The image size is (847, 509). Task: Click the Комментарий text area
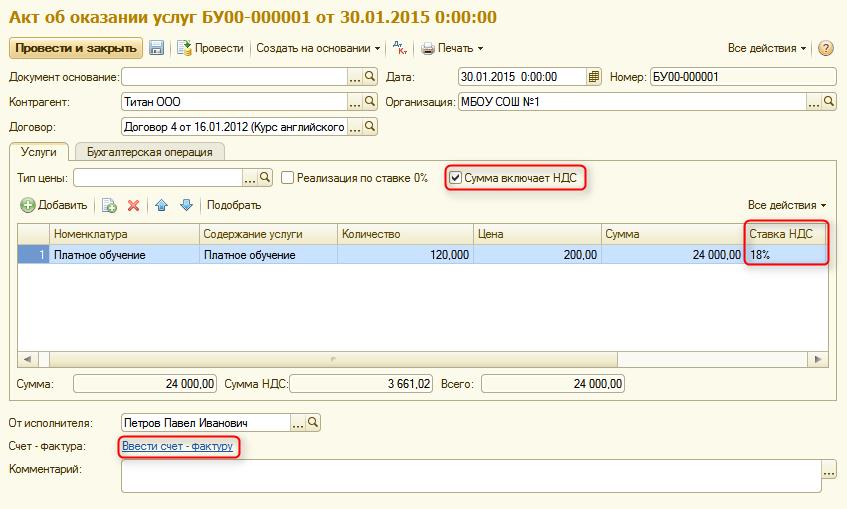[471, 476]
